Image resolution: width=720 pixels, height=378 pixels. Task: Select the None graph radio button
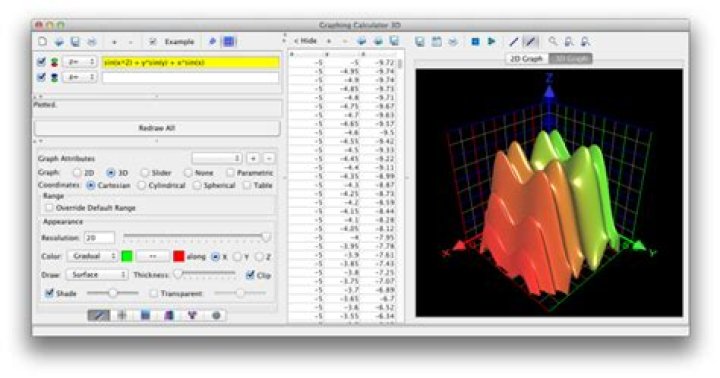[x=188, y=173]
